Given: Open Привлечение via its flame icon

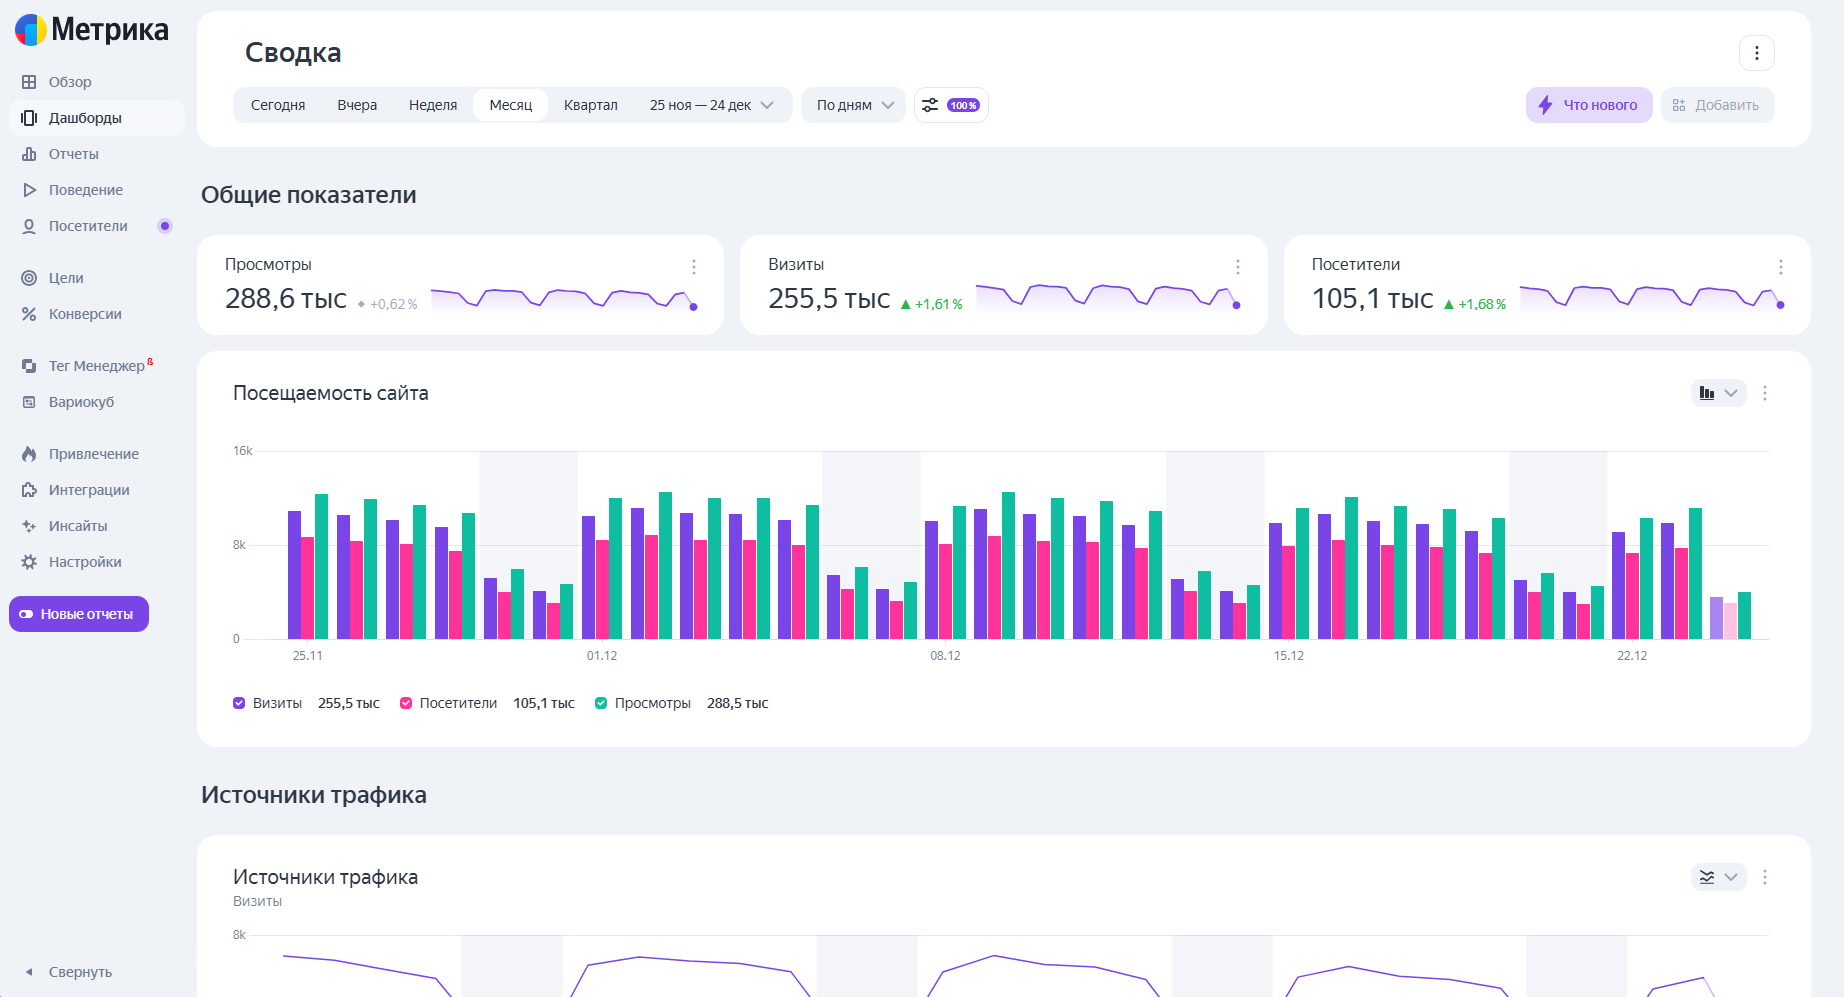Looking at the screenshot, I should (x=29, y=454).
